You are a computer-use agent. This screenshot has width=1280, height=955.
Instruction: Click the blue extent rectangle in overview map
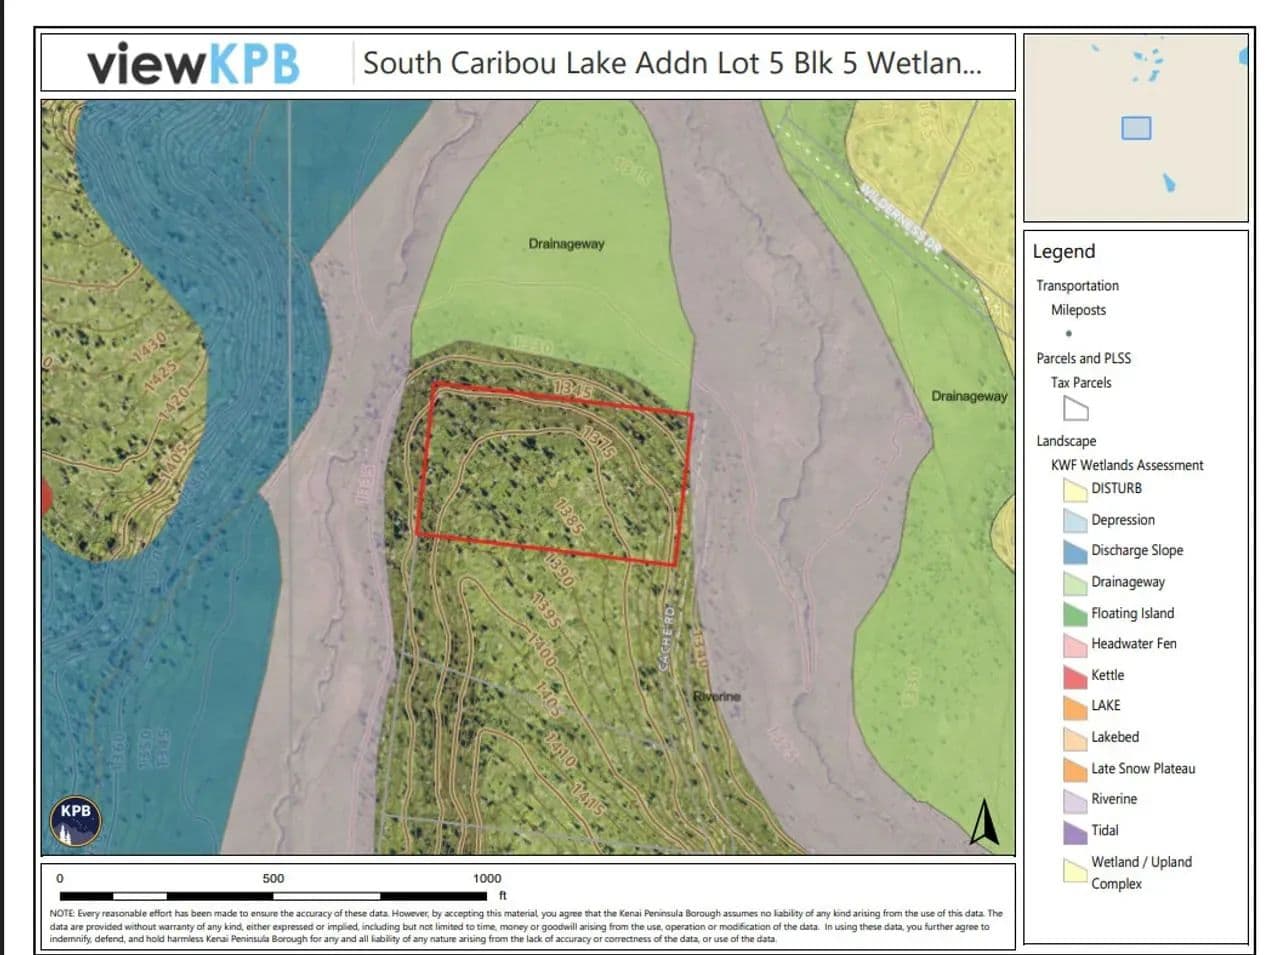pyautogui.click(x=1136, y=128)
